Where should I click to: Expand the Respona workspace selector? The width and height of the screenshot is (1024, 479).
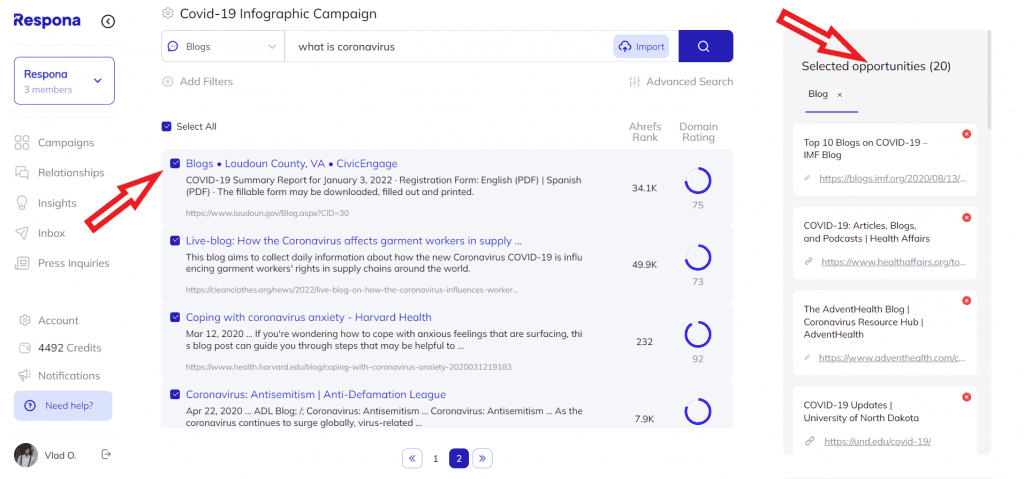coord(64,81)
